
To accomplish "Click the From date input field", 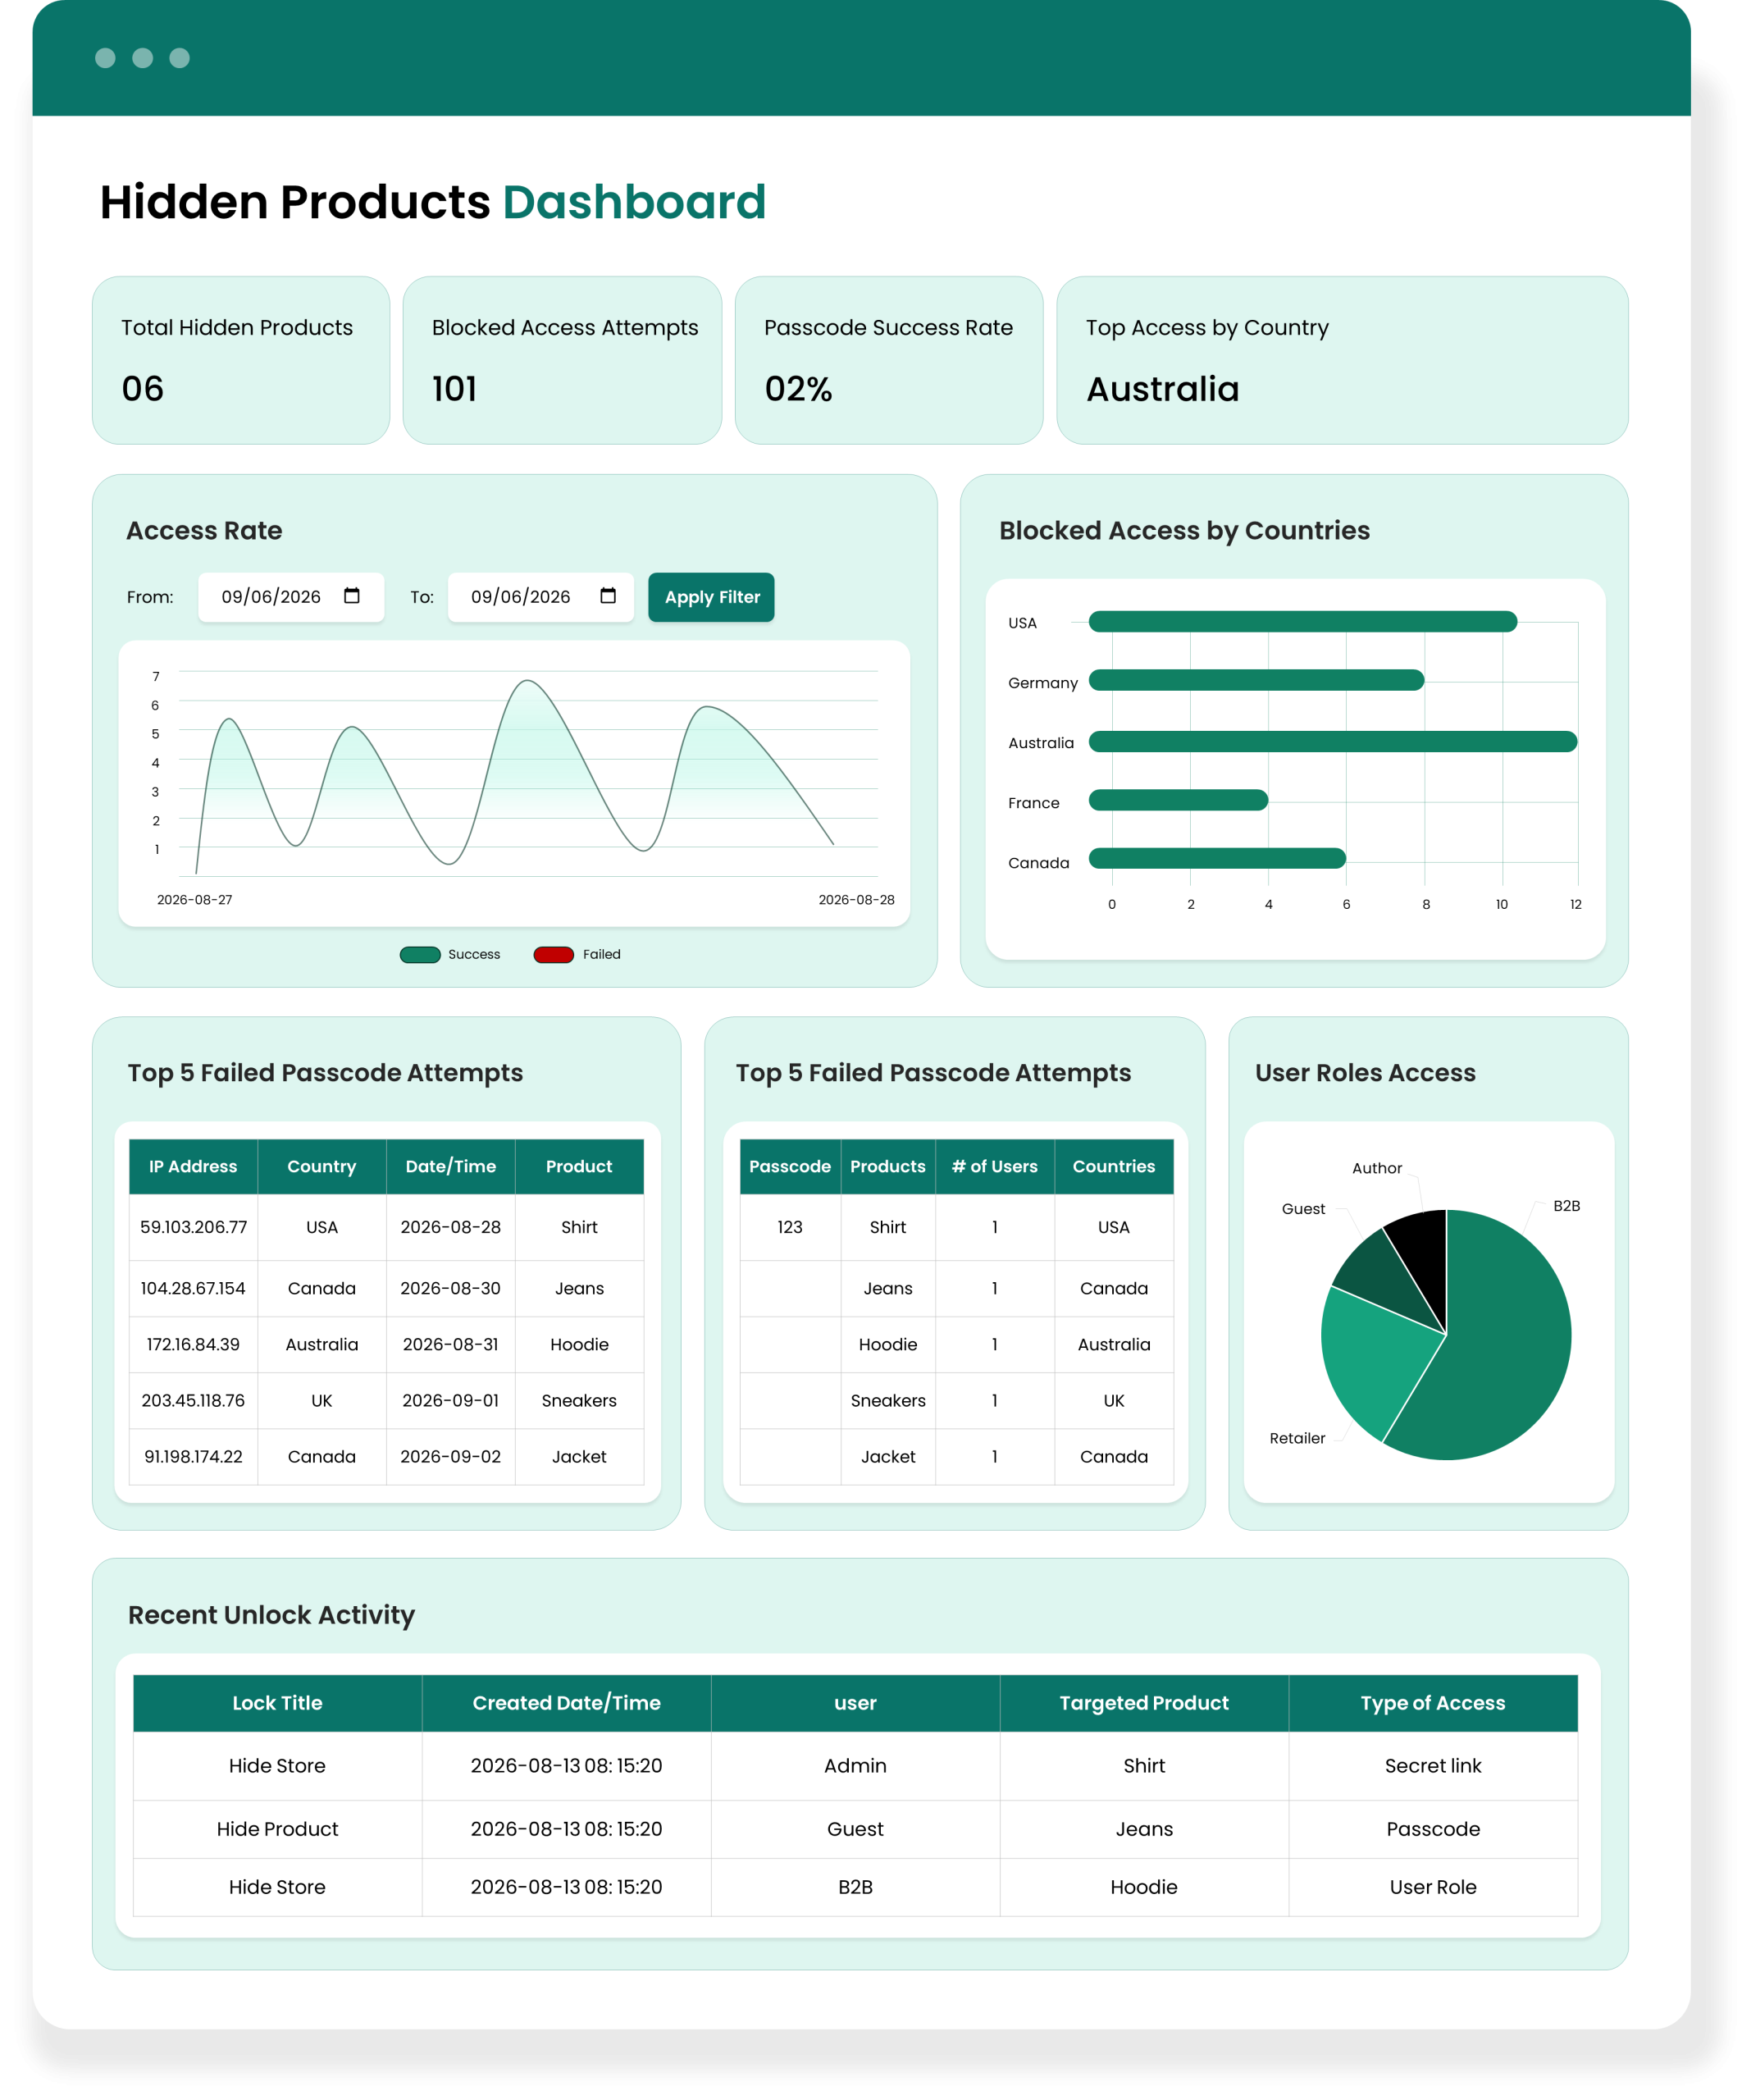I will (x=291, y=597).
